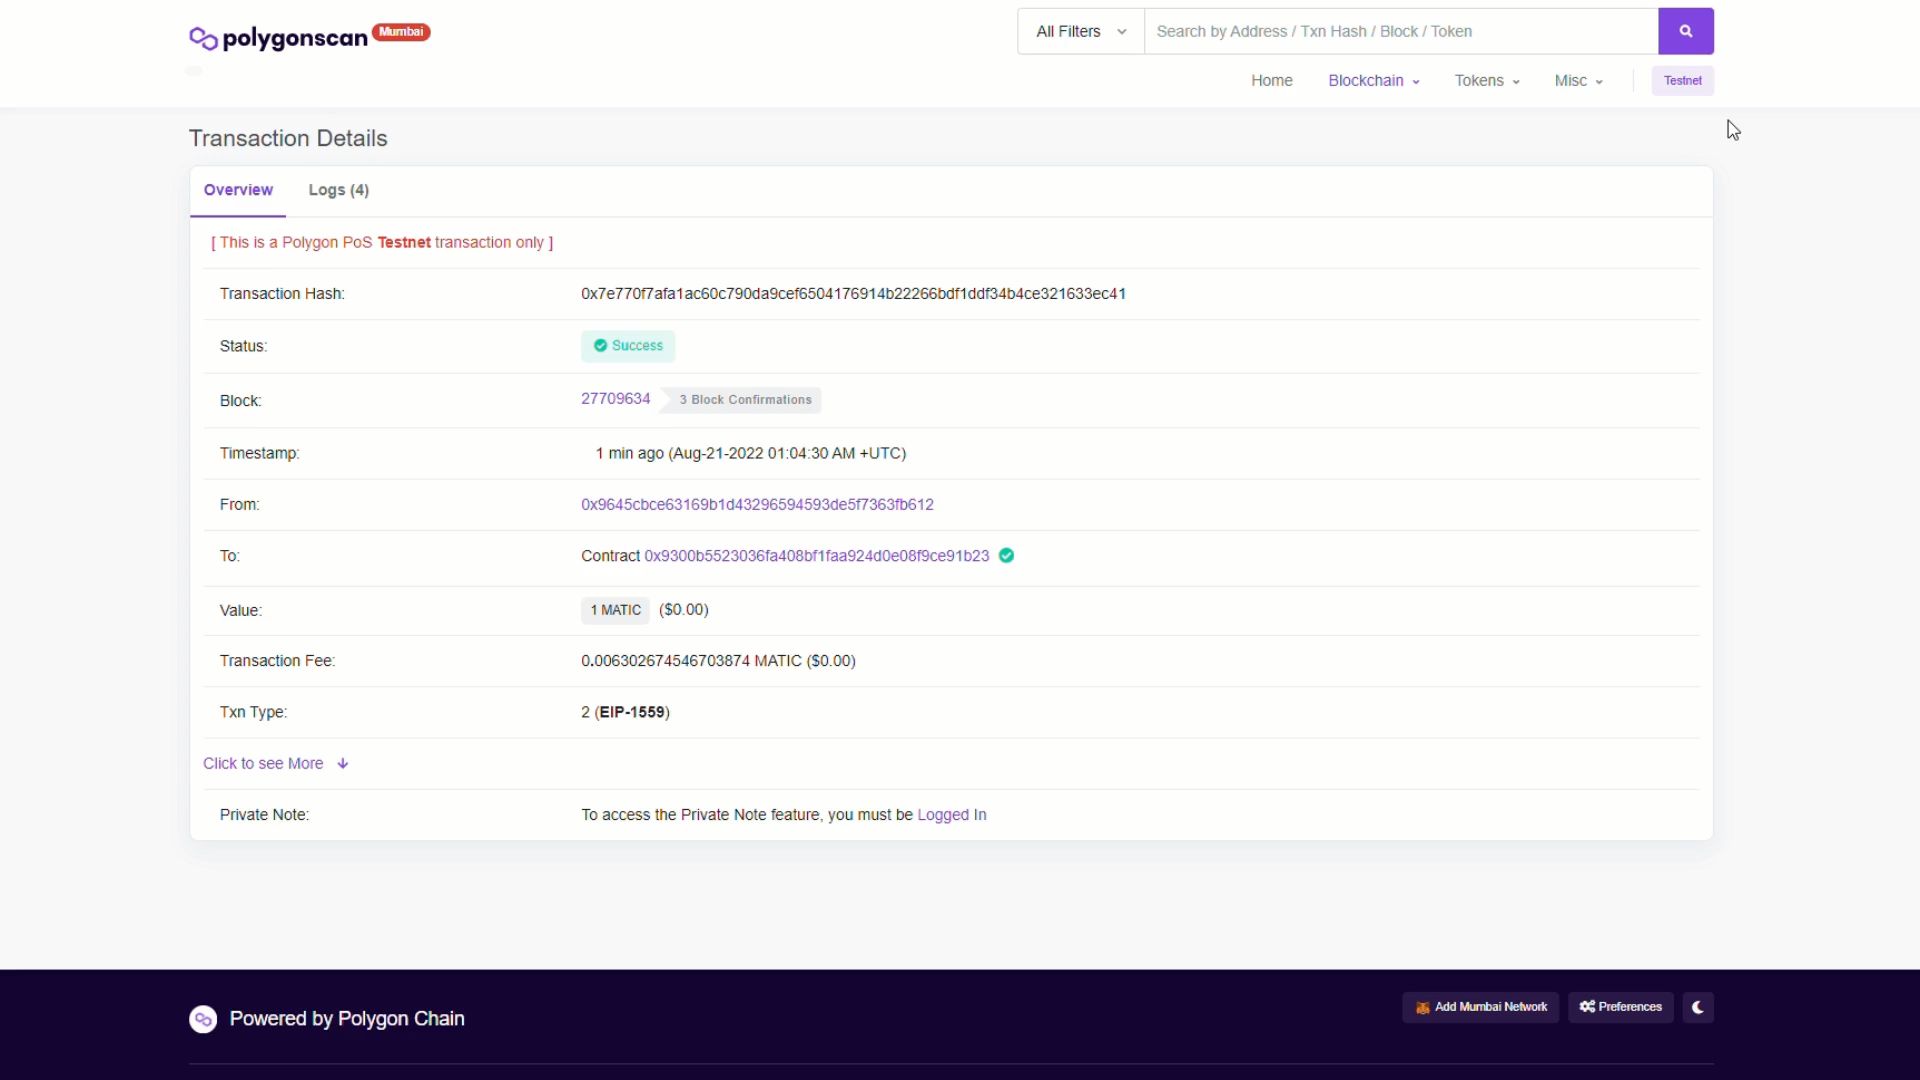Screen dimensions: 1920x1080
Task: Expand Click to see More
Action: click(276, 764)
